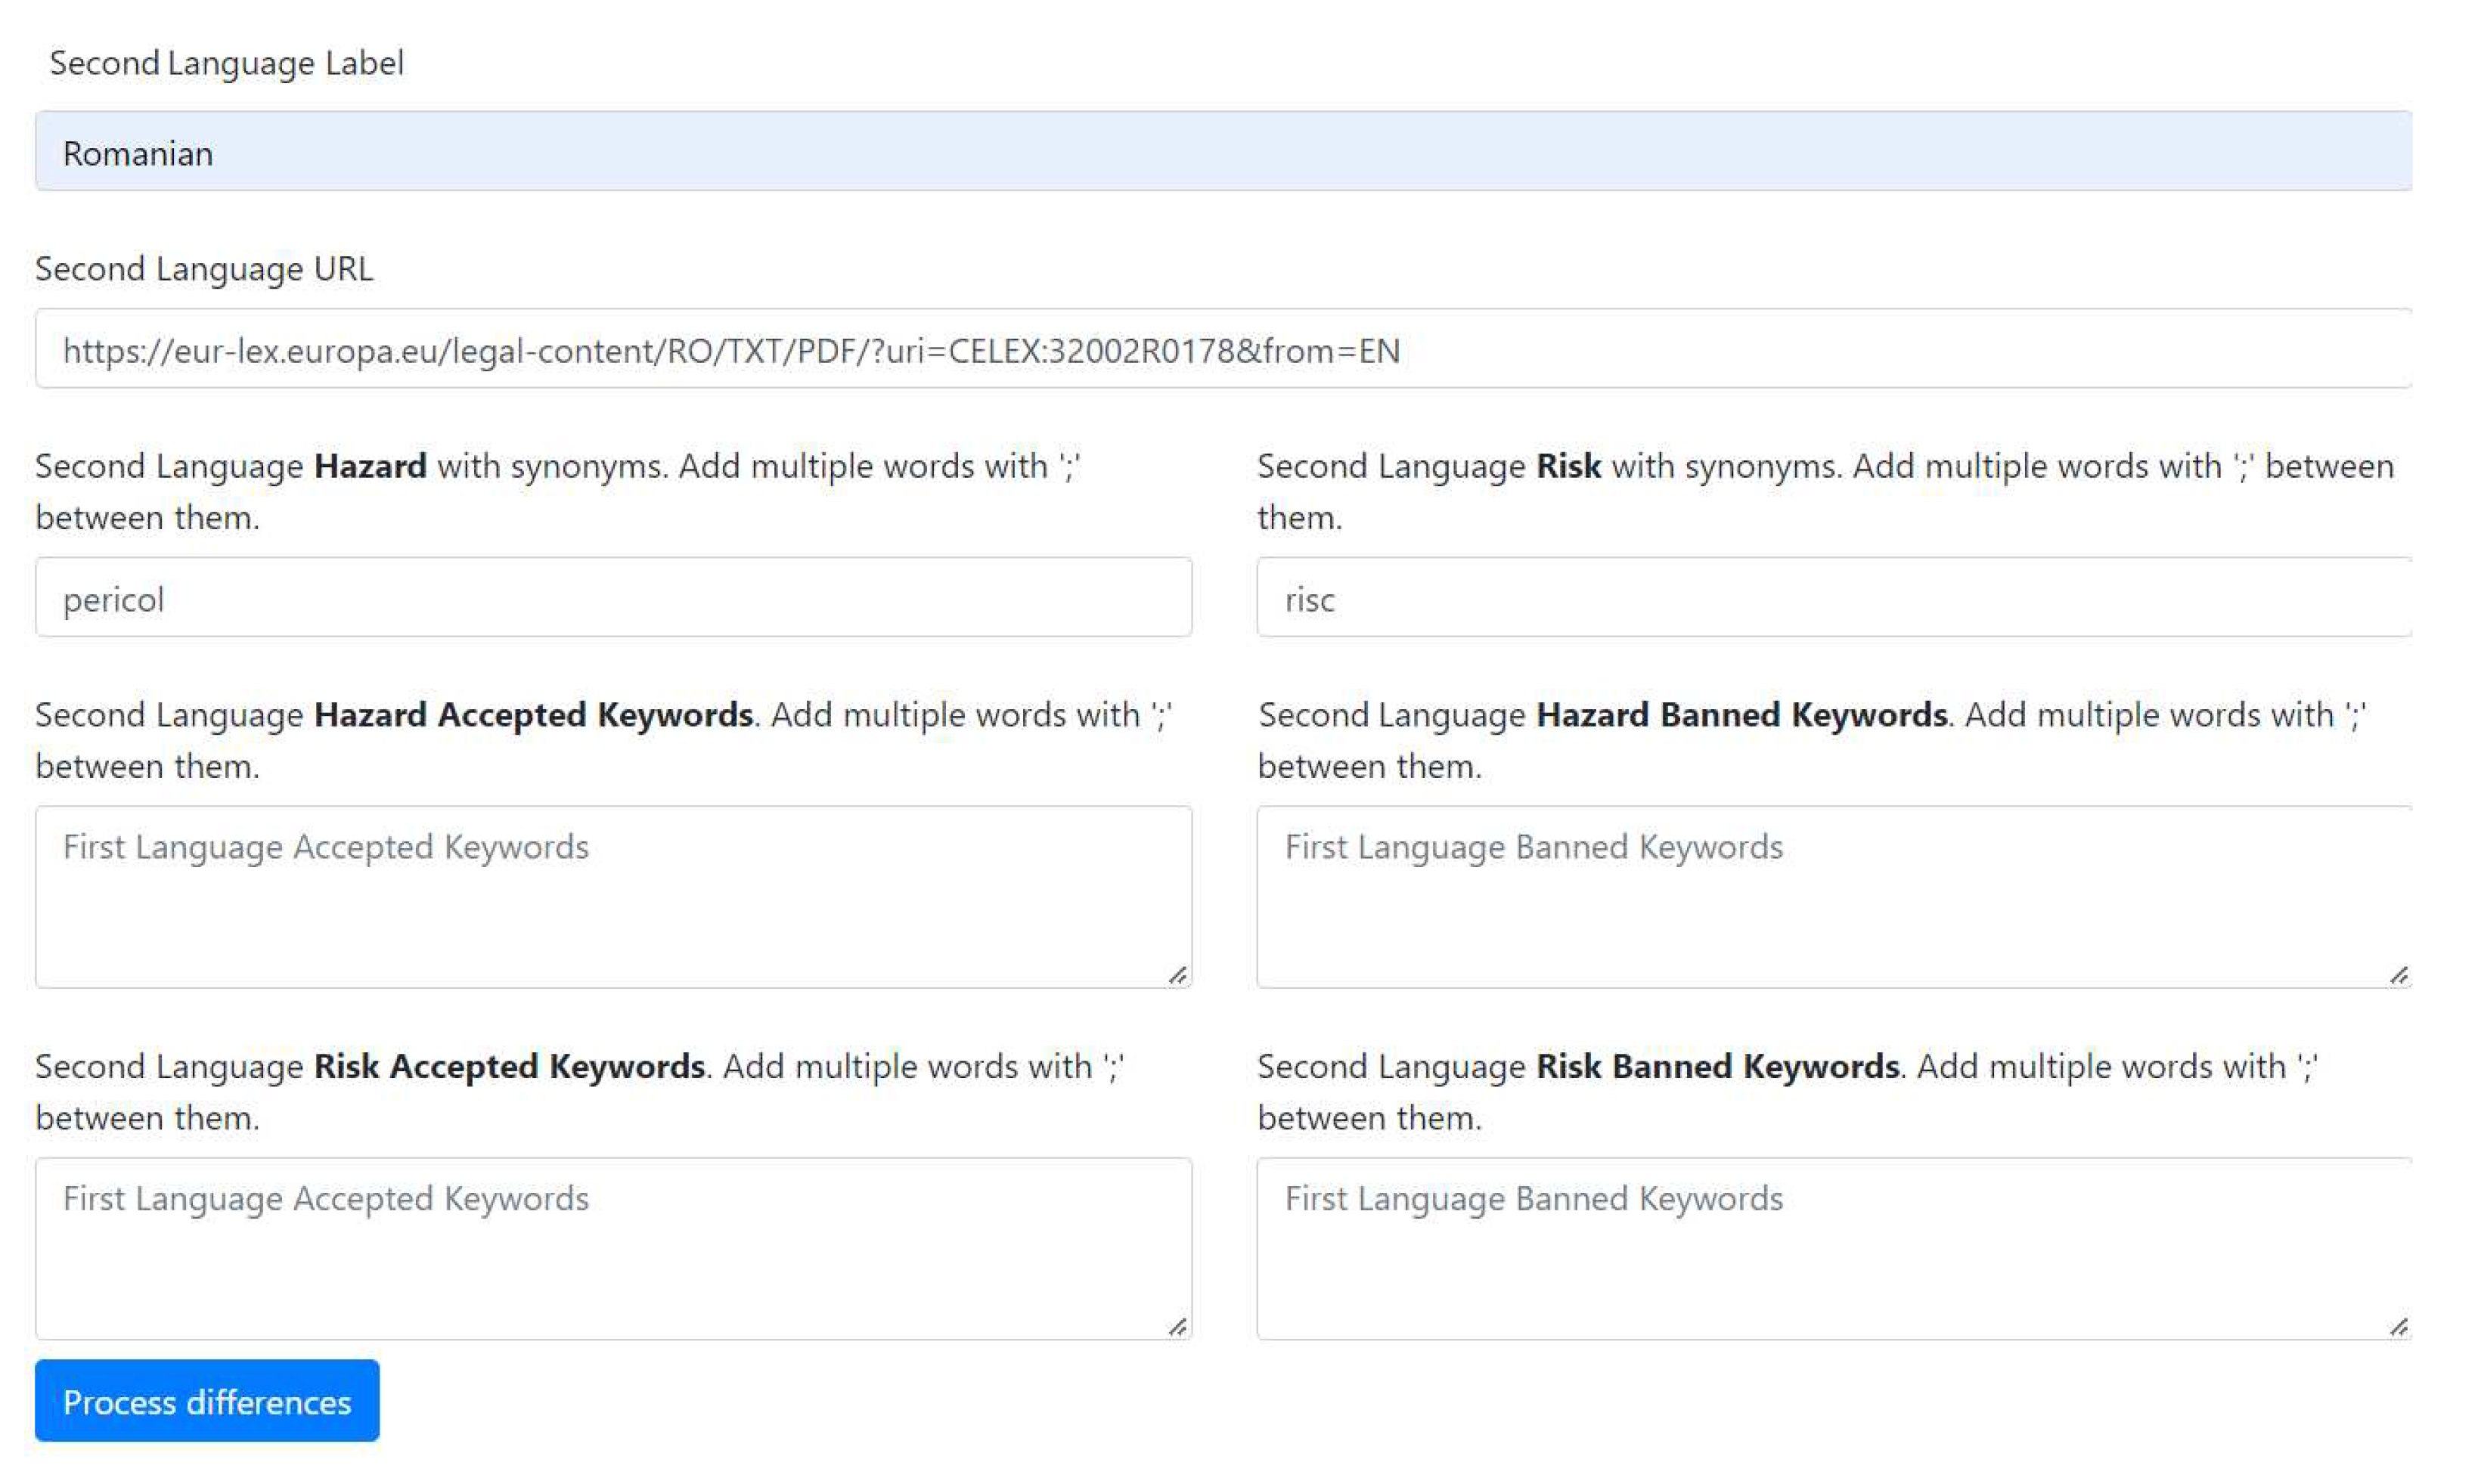Viewport: 2481px width, 1484px height.
Task: Click the resize grip on Hazard Accepted Keywords
Action: coord(1180,975)
